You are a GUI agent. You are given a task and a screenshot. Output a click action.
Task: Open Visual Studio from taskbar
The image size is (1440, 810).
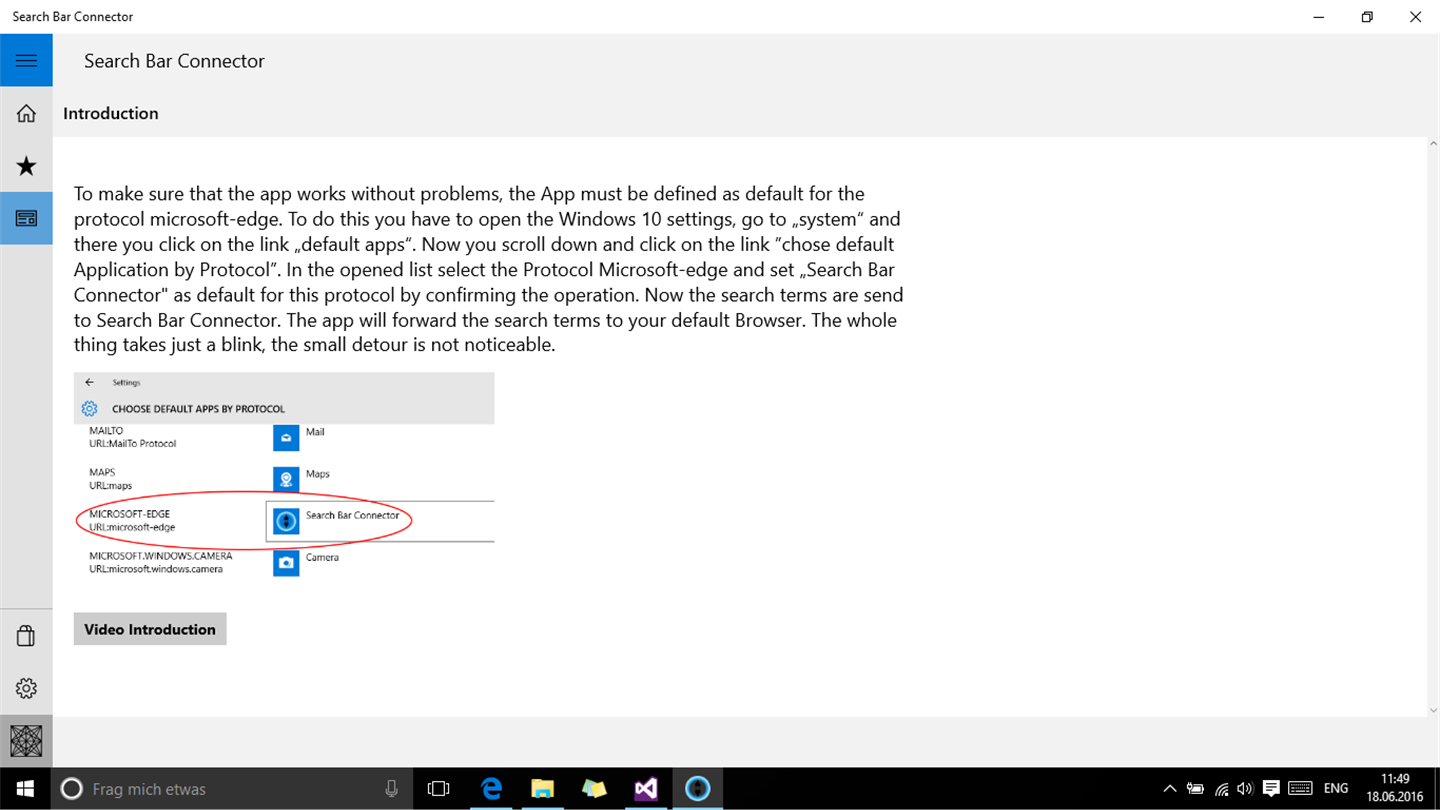646,789
